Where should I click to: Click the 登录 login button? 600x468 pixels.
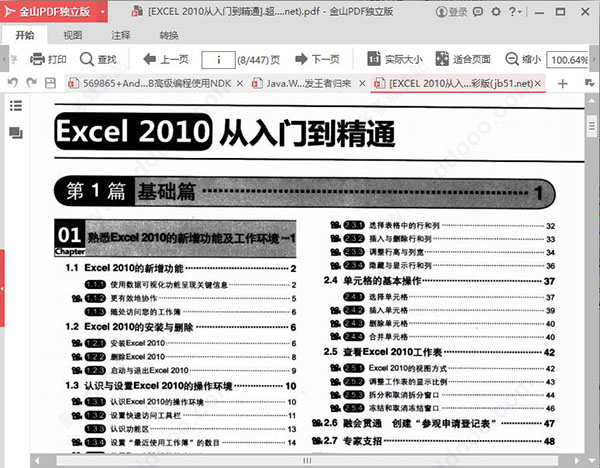[452, 12]
